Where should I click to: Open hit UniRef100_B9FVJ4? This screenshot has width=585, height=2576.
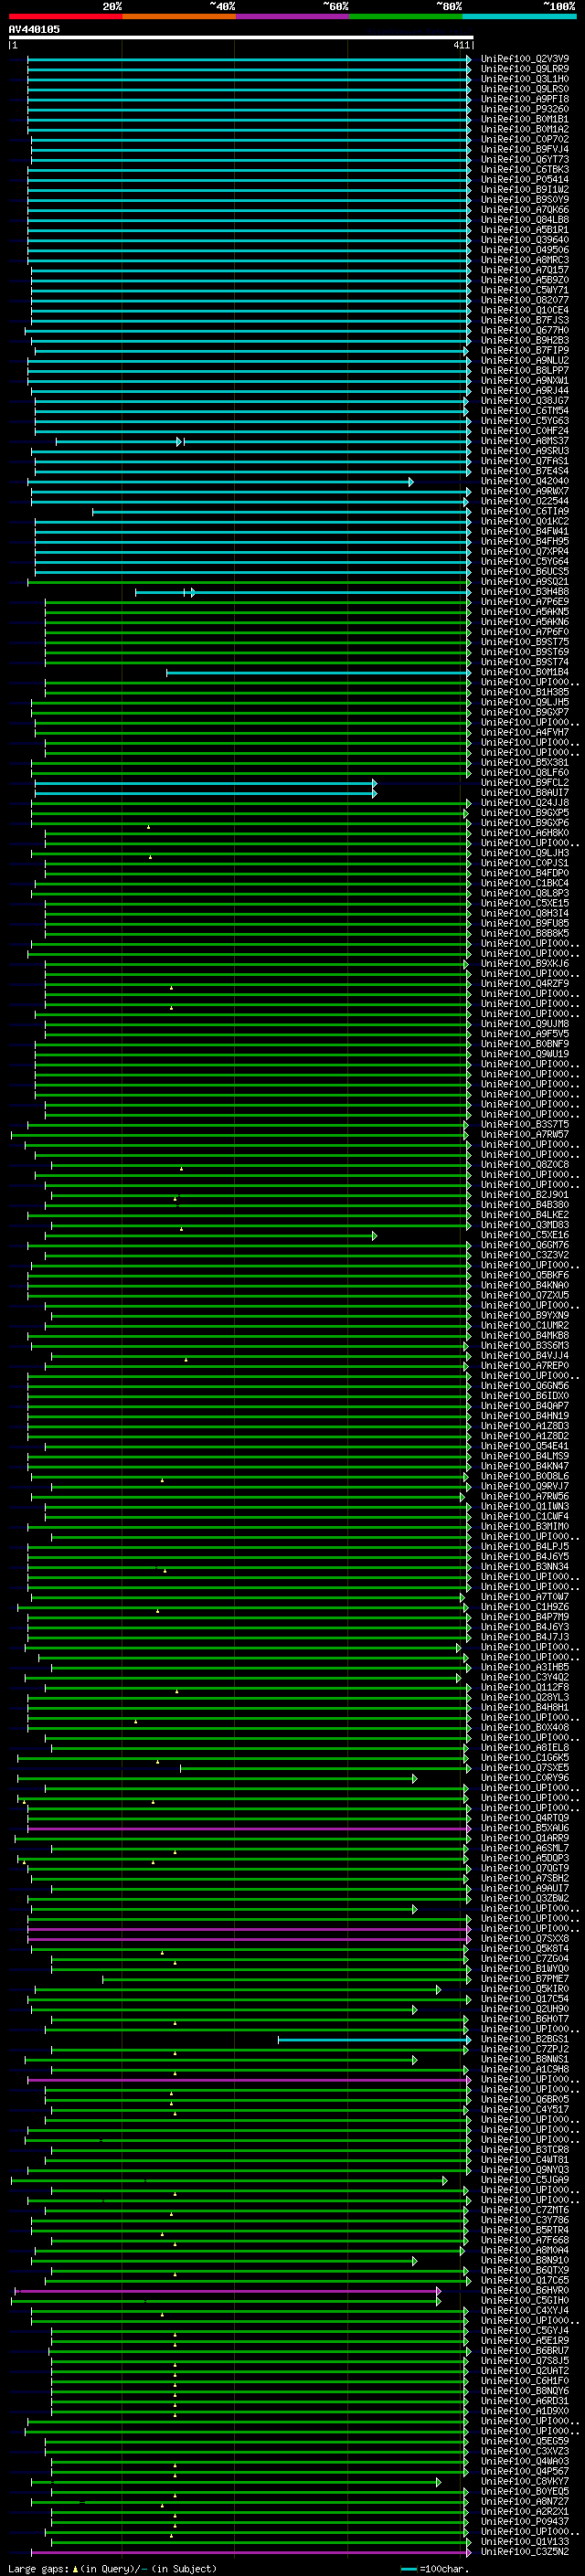click(525, 149)
